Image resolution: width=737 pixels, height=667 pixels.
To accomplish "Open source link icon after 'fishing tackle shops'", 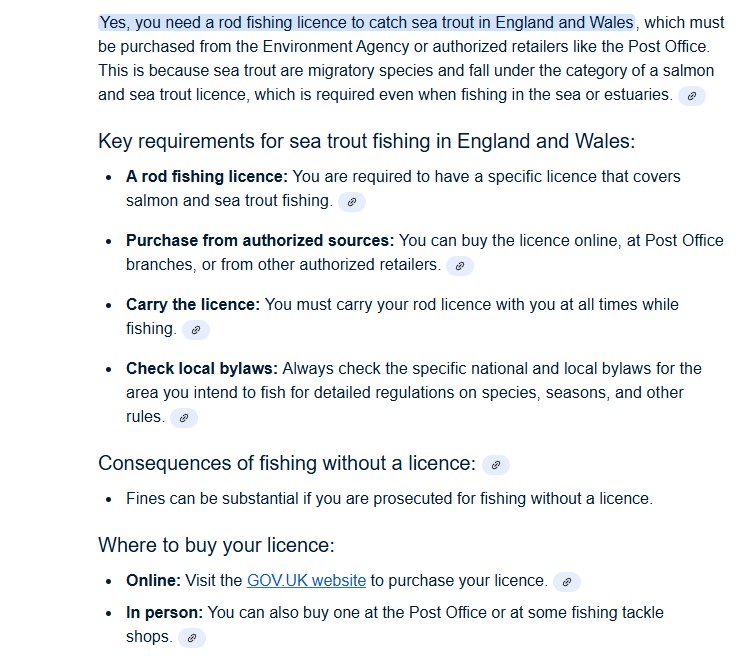I will click(x=192, y=638).
